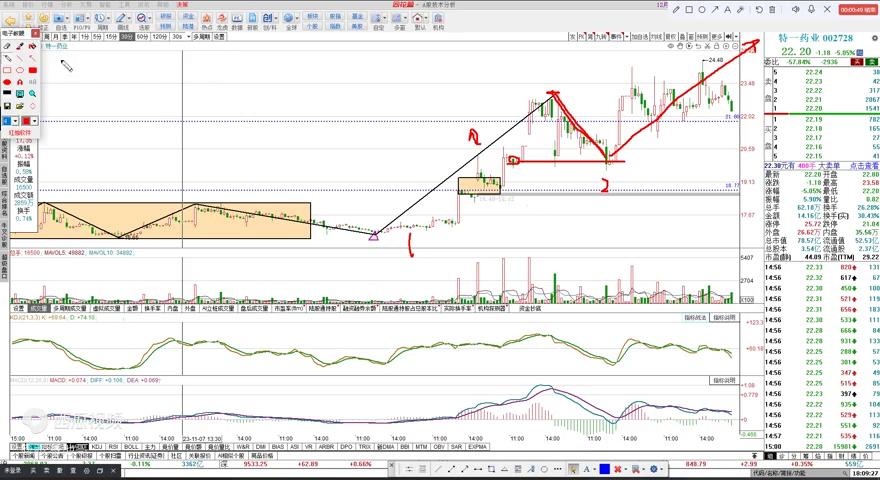Expand the 多窗 toolbar dropdown arrow

click(404, 19)
